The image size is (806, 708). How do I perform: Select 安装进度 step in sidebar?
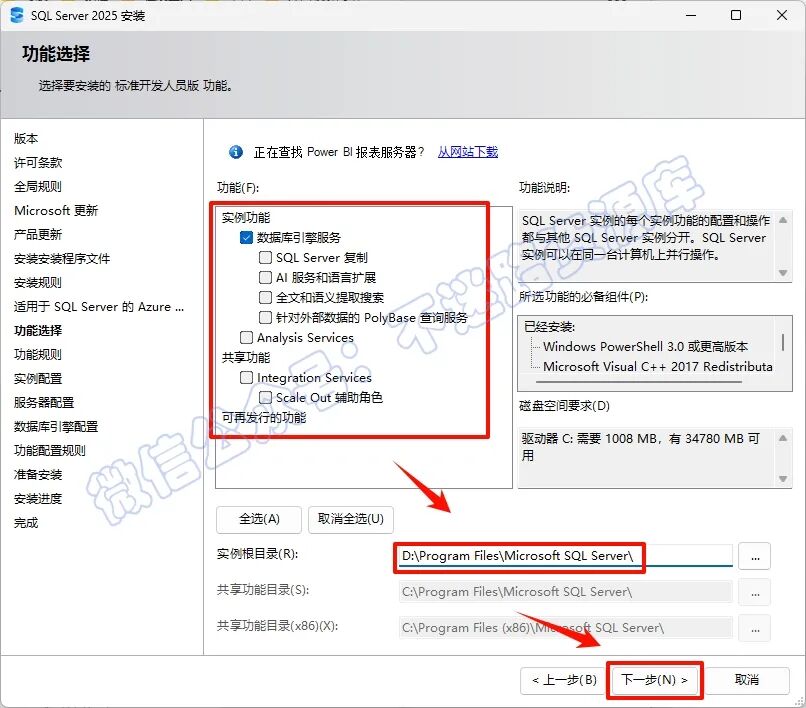38,498
